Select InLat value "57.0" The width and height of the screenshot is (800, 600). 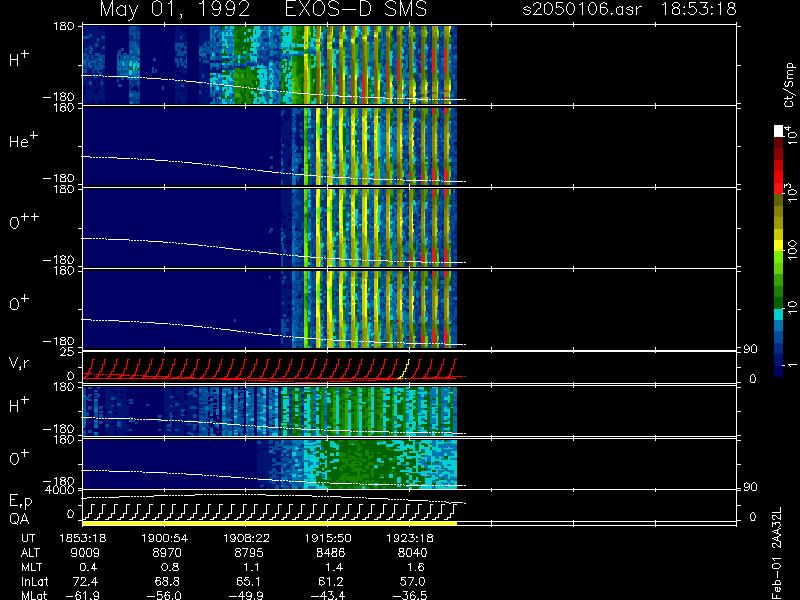tap(412, 581)
